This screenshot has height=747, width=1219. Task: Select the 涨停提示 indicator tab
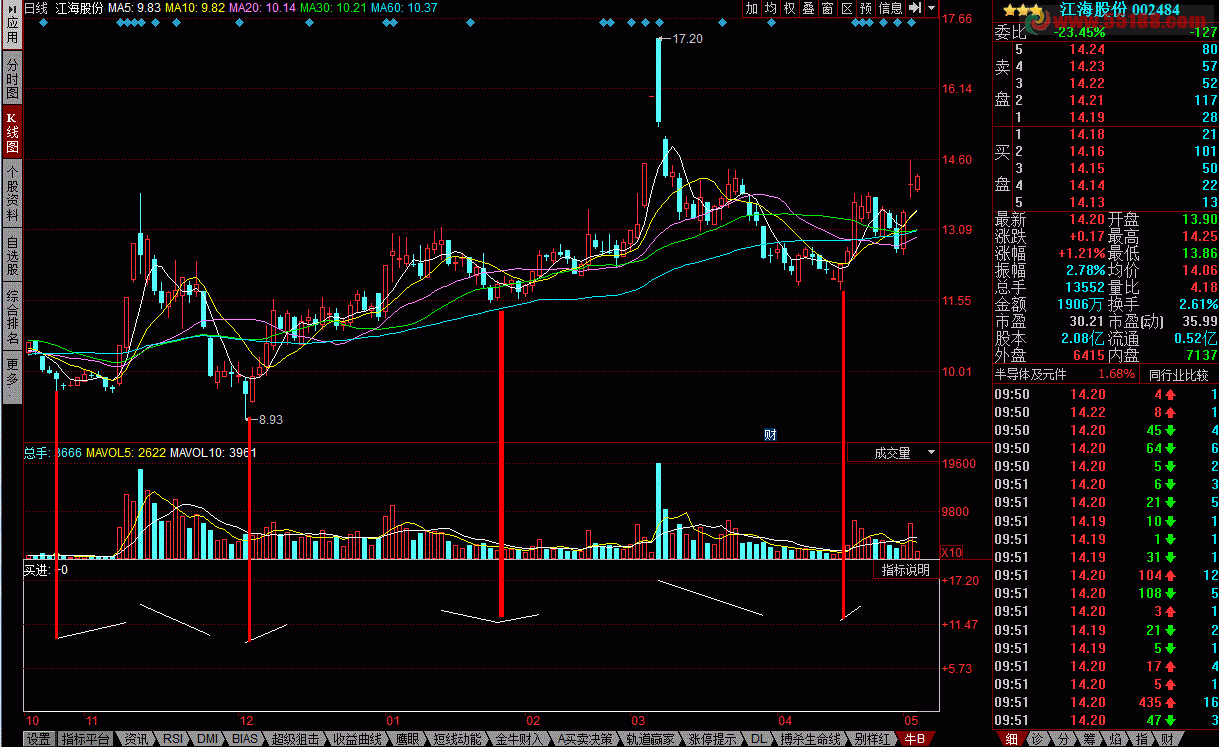tap(713, 739)
